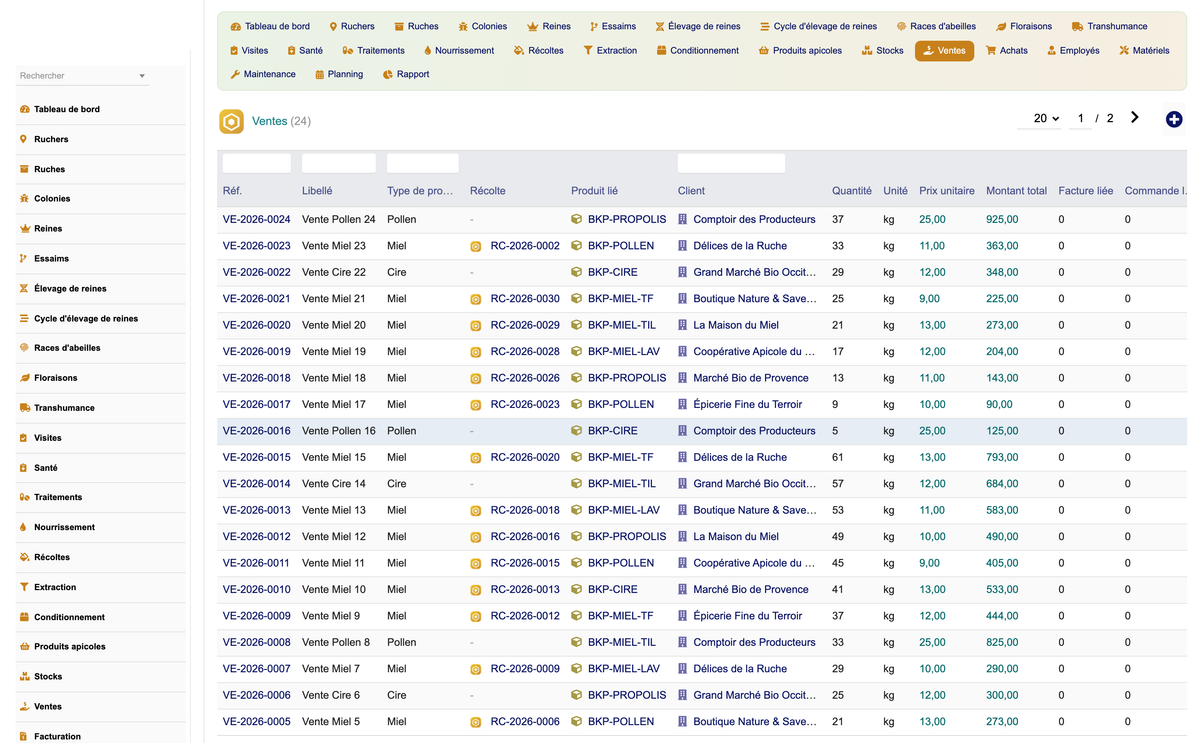1200x743 pixels.
Task: Click the Essaims icon in sidebar
Action: [x=24, y=259]
